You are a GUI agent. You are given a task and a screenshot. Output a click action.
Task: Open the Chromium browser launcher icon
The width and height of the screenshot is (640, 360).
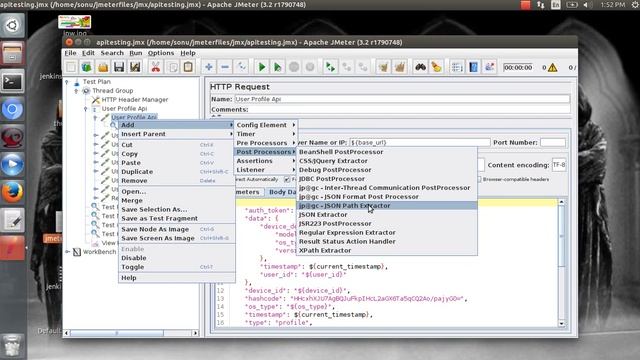coord(12,109)
